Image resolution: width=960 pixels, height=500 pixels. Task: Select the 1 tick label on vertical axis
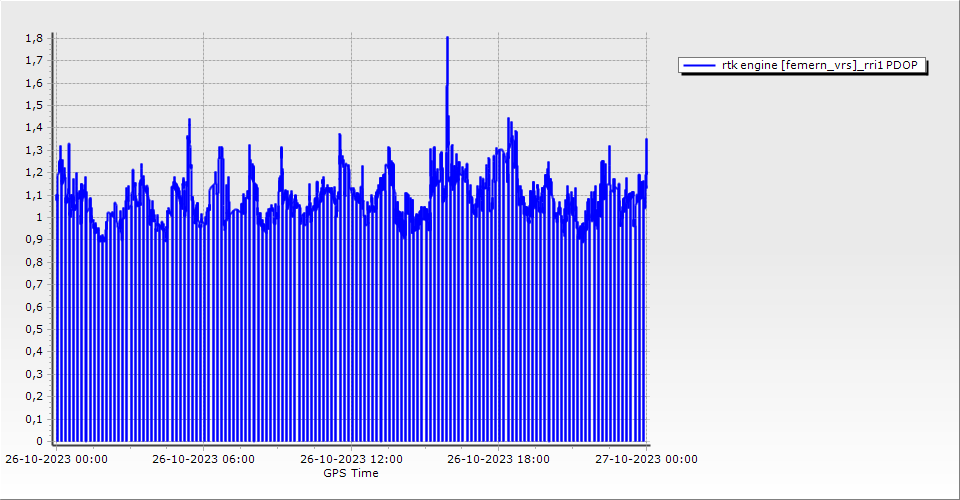point(38,217)
